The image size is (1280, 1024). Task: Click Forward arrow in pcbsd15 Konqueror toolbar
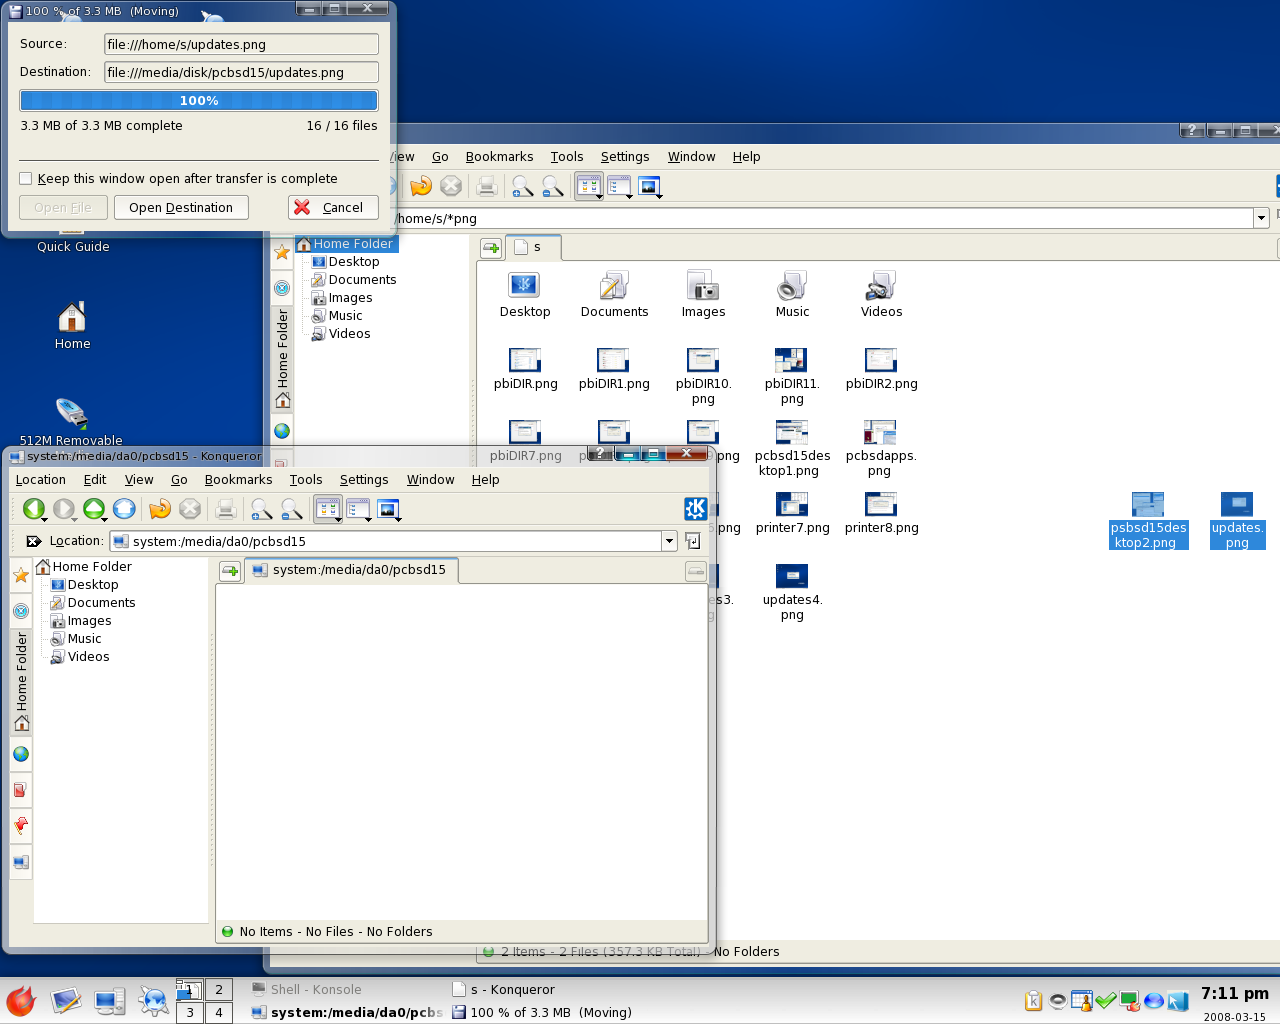64,509
